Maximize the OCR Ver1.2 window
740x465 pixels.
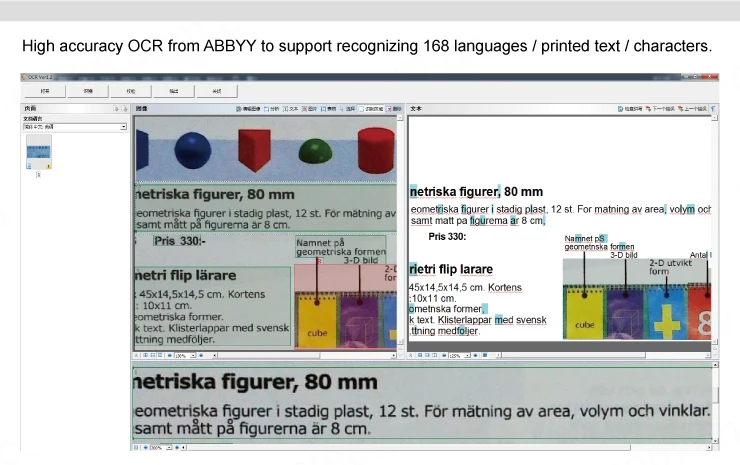(695, 76)
